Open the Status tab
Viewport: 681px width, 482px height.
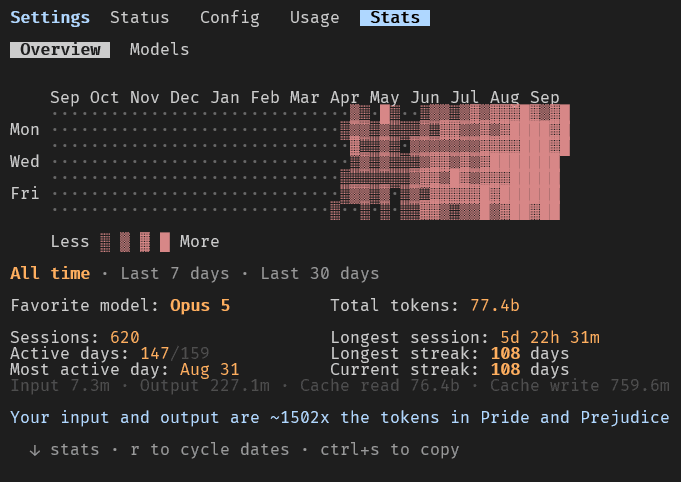(139, 18)
